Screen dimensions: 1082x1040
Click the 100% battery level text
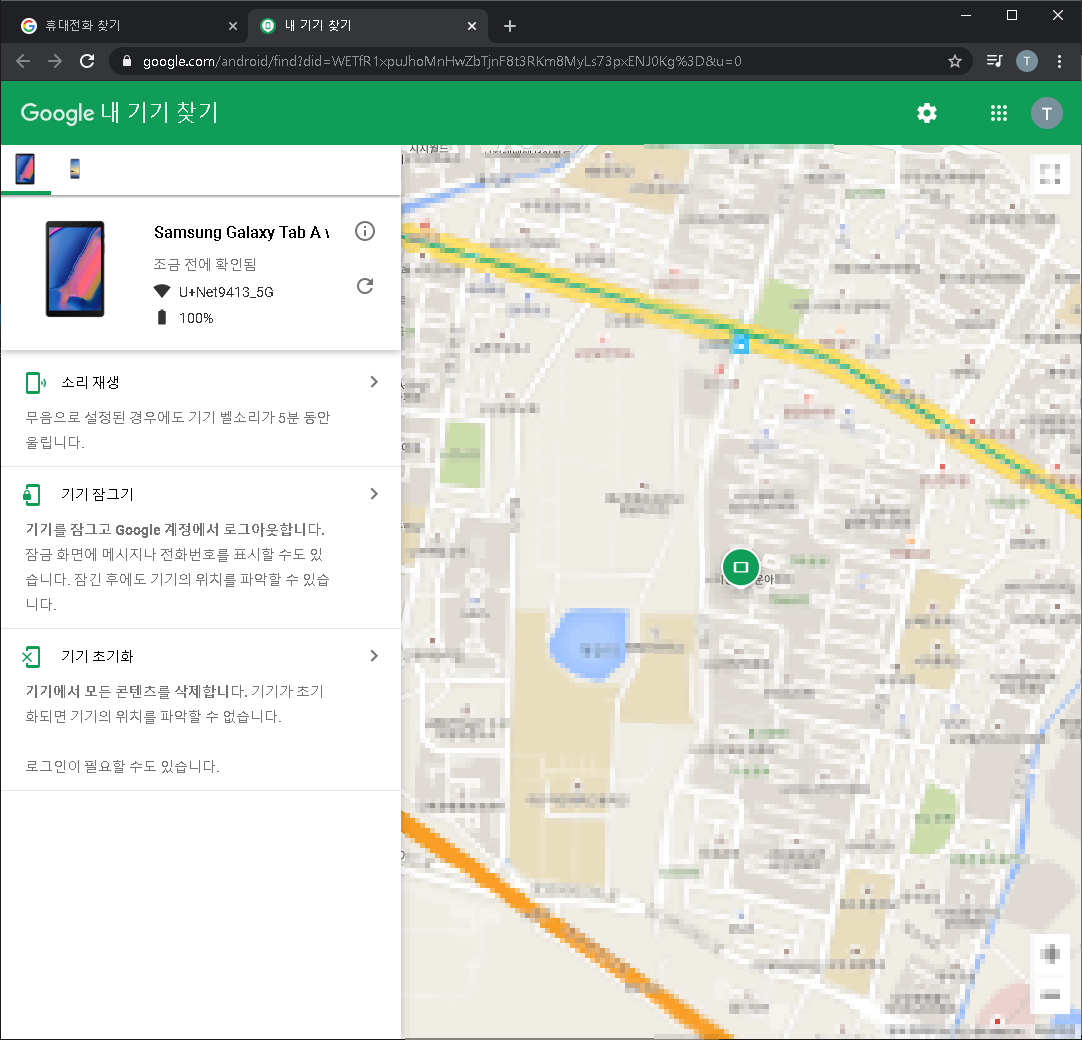[x=196, y=318]
